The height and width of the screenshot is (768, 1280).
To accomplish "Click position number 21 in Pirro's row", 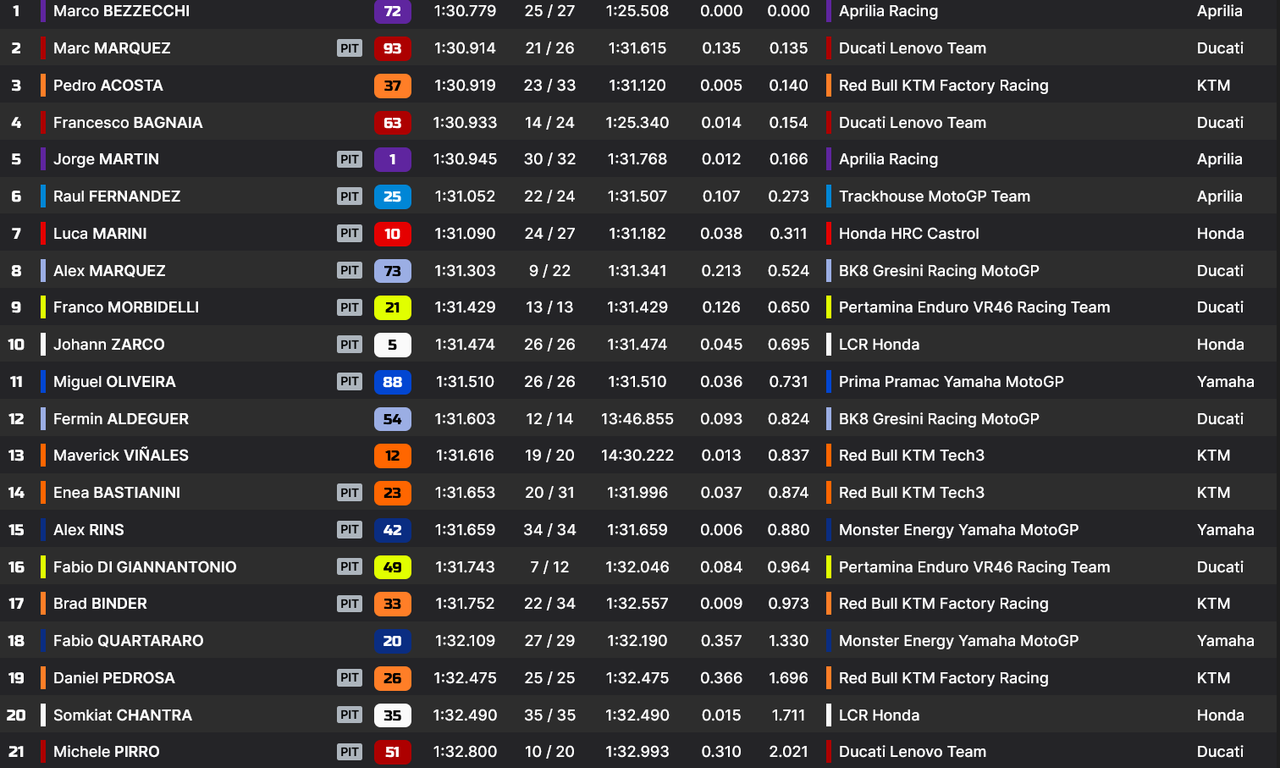I will 16,751.
